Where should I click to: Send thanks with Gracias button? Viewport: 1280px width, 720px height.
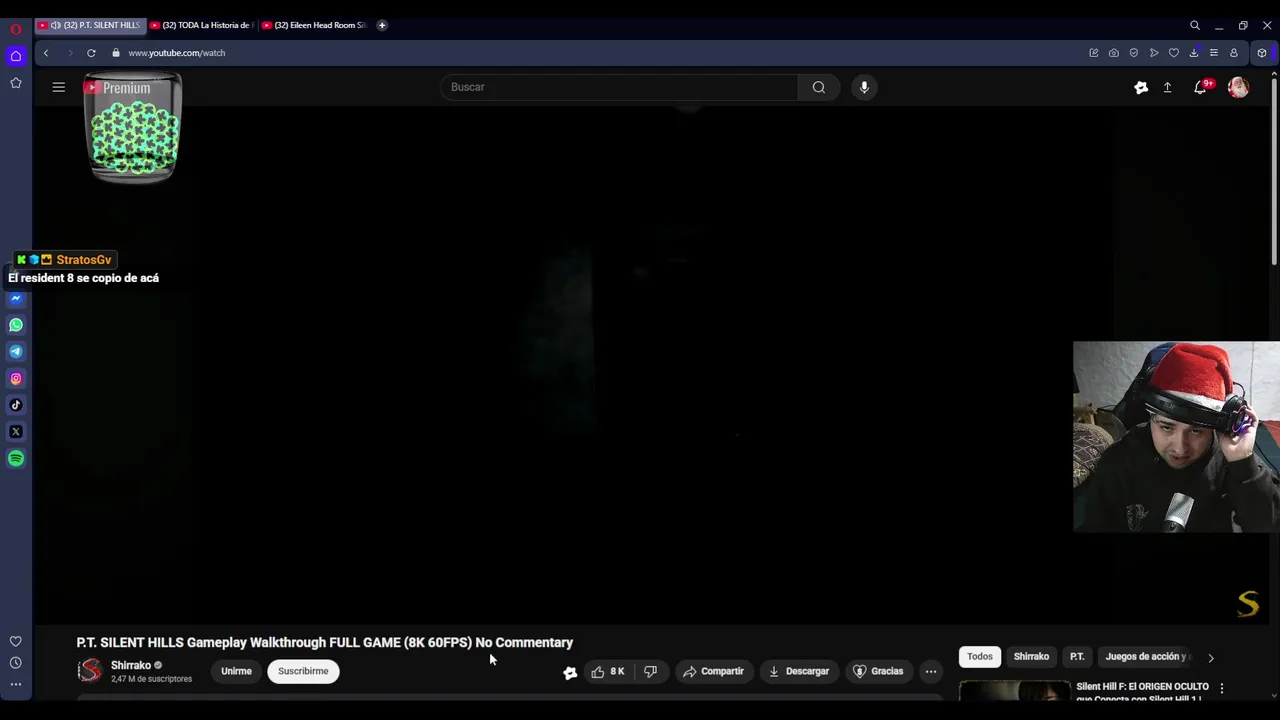[877, 671]
